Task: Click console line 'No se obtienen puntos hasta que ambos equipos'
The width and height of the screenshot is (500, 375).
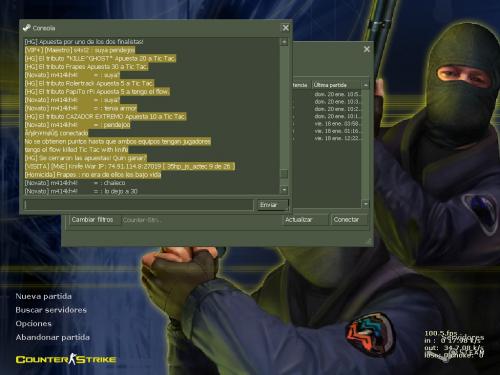Action: pos(118,142)
